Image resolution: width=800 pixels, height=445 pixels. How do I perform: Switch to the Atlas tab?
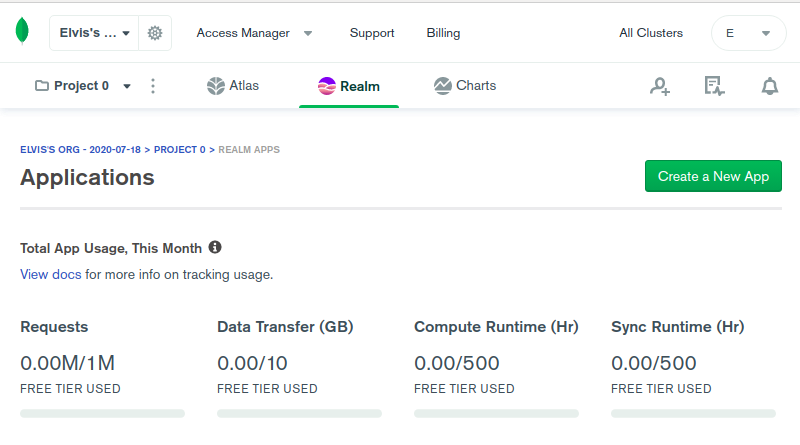click(x=233, y=86)
